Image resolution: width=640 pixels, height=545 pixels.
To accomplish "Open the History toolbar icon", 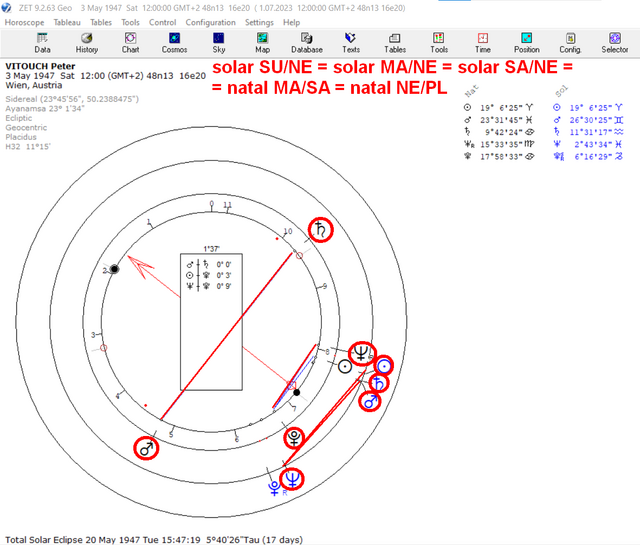I will [x=87, y=43].
